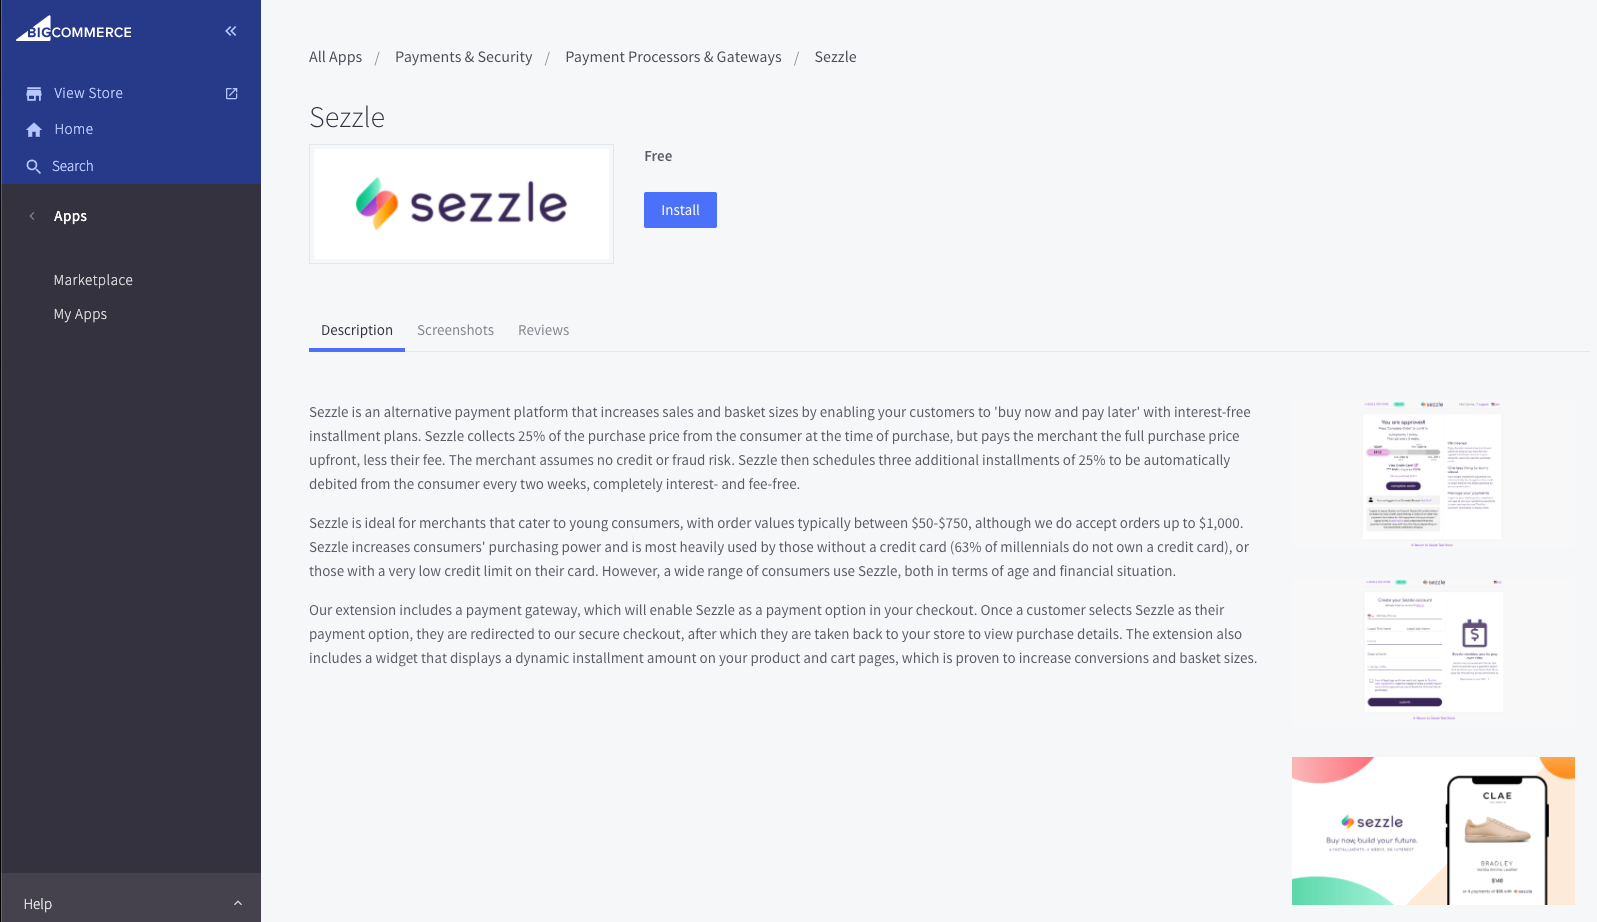Click the external link icon beside View Store
Viewport: 1597px width, 922px height.
(x=231, y=92)
